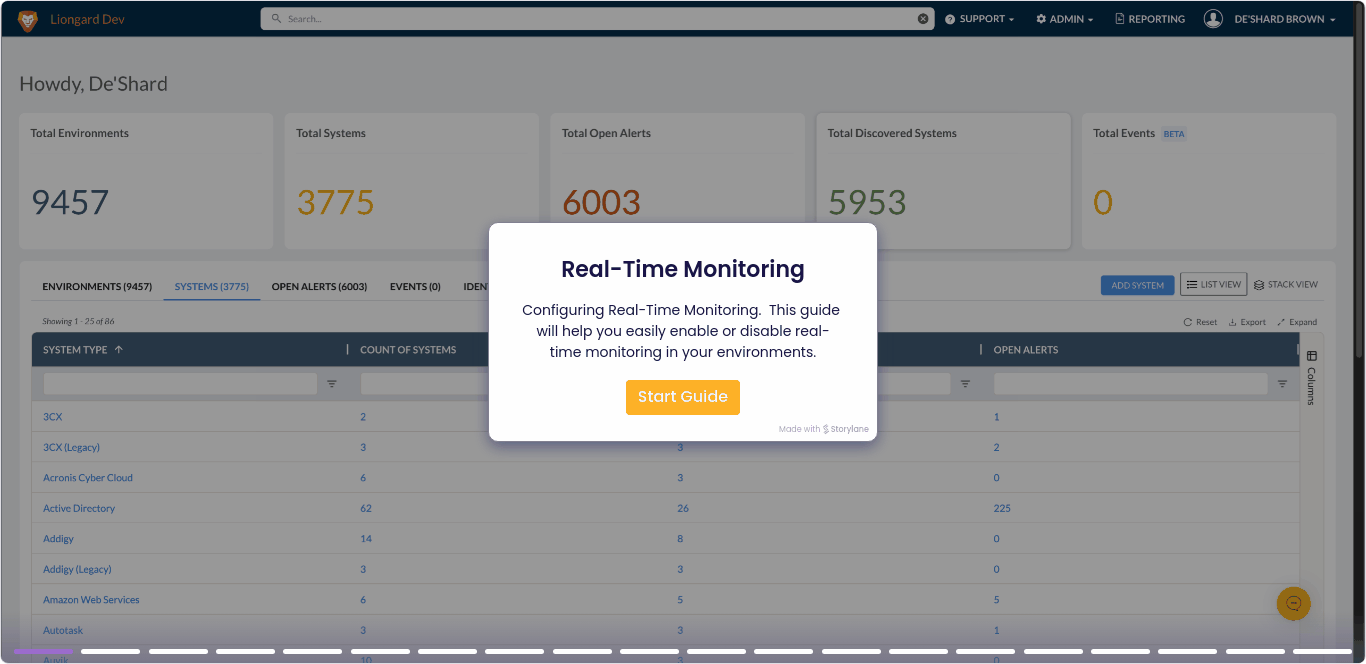Click the Total Discovered Systems card
This screenshot has width=1366, height=664.
pyautogui.click(x=943, y=181)
